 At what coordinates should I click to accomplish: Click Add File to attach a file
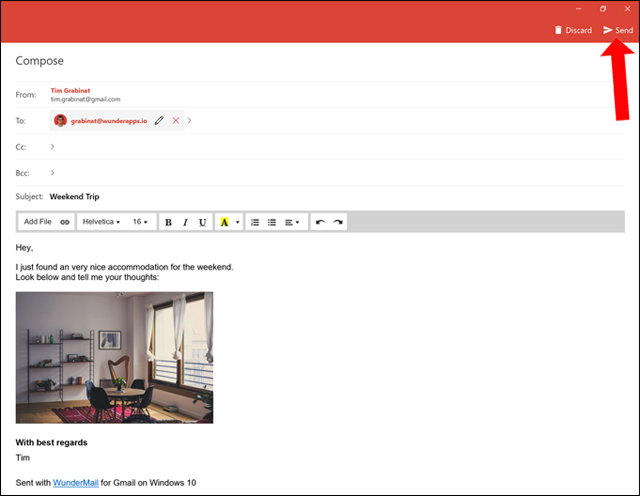38,222
